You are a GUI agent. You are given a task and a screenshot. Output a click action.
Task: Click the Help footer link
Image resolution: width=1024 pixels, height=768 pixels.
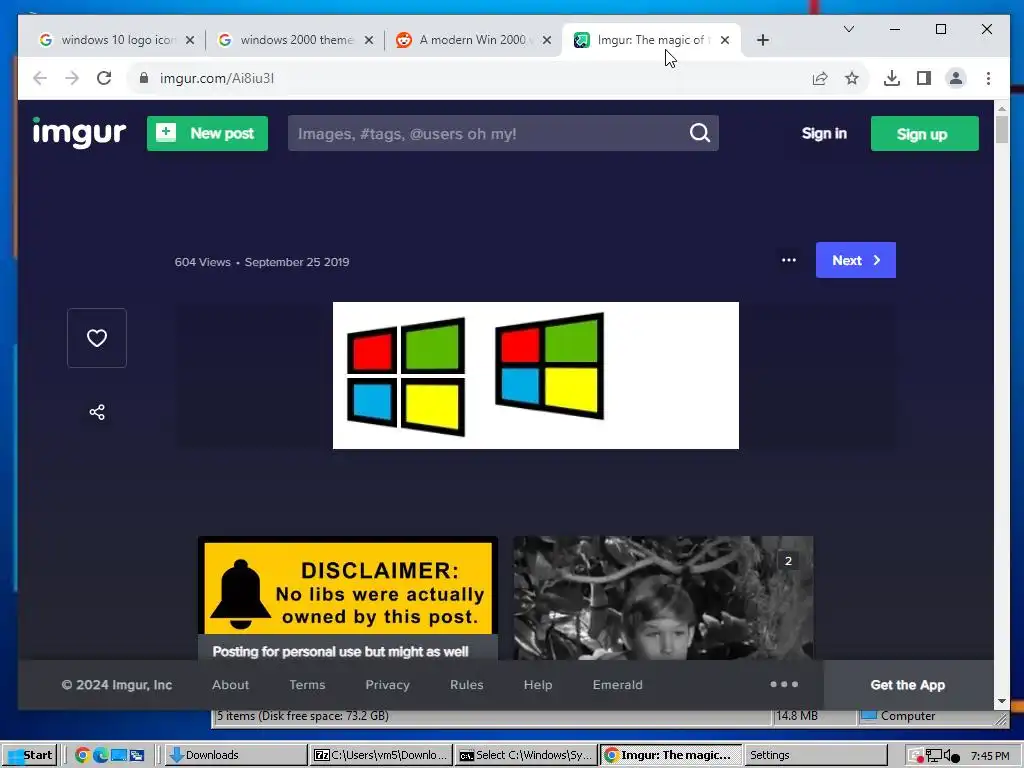[x=538, y=684]
